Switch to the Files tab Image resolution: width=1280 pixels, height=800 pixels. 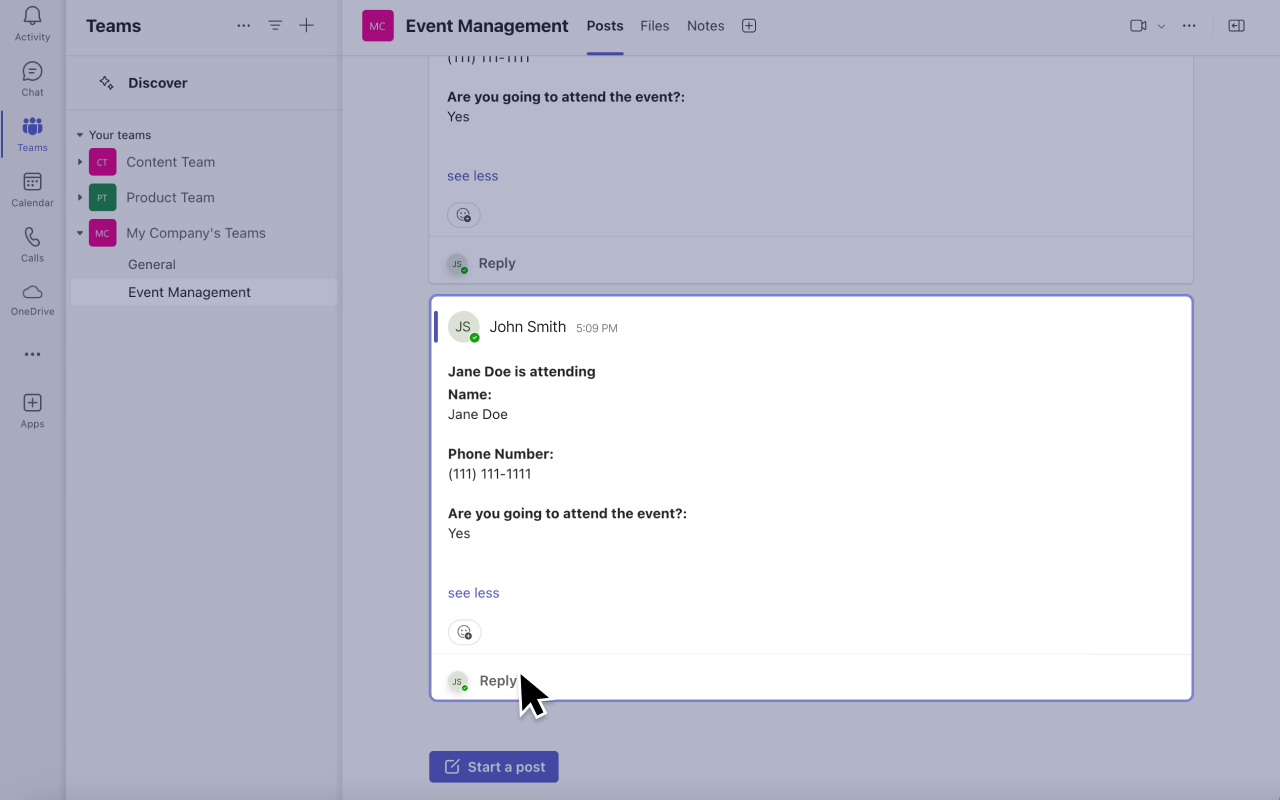click(x=655, y=25)
